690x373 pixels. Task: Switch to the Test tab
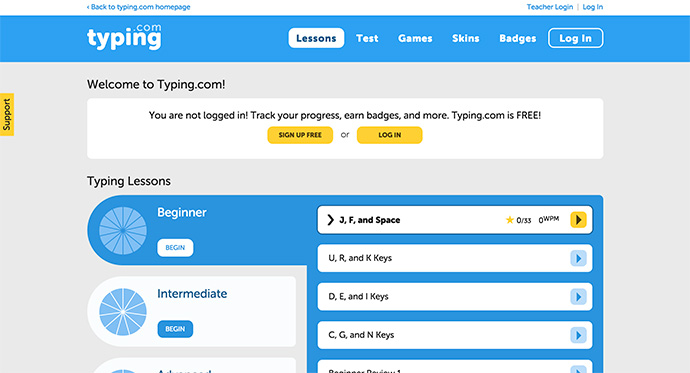click(367, 38)
